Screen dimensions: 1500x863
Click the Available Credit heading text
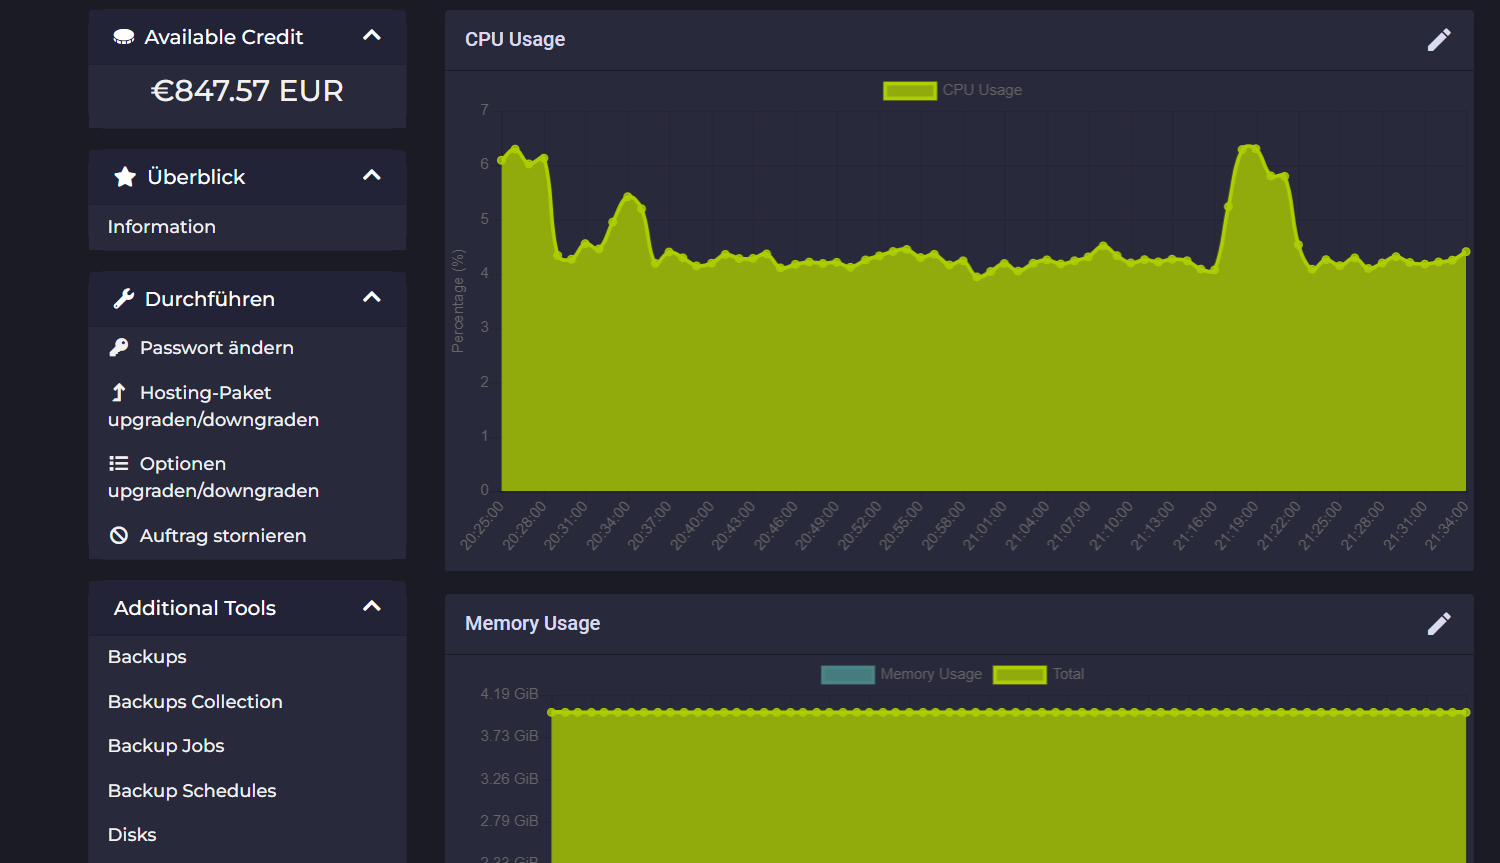224,37
